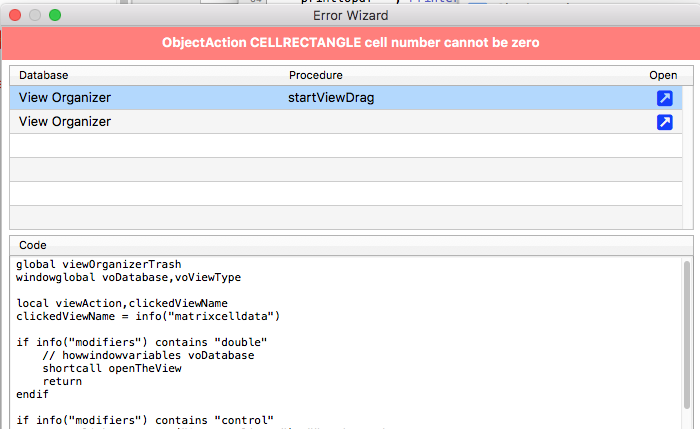Screen dimensions: 700x429
Task: Click the code pane vertical scrollbar
Action: pos(687,335)
